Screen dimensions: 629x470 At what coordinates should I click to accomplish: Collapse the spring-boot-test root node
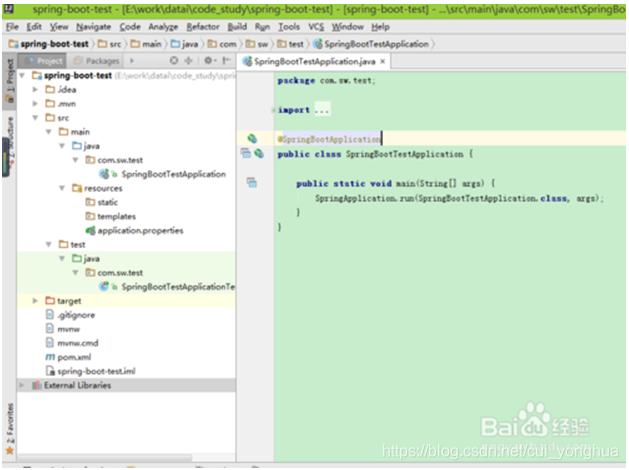coord(22,75)
